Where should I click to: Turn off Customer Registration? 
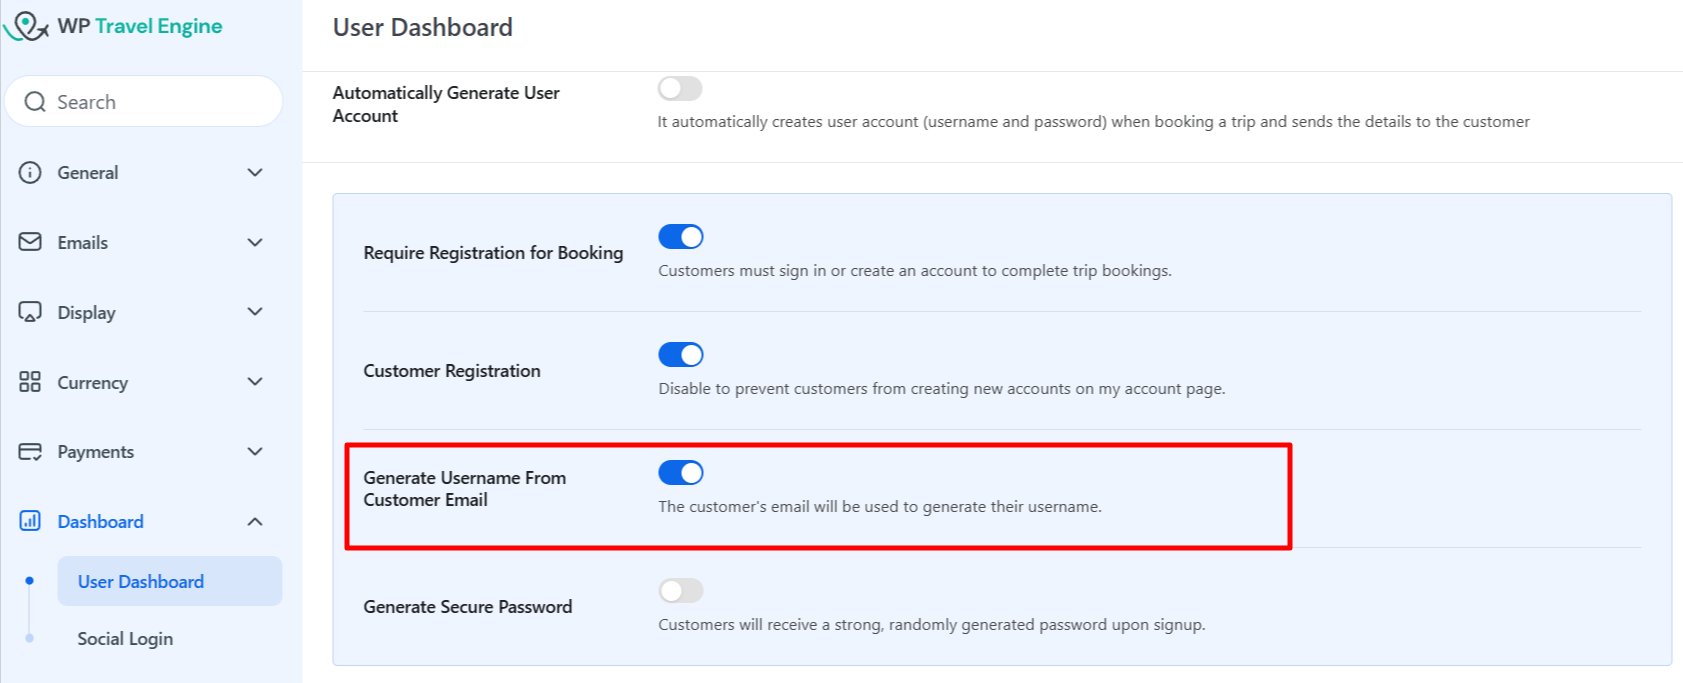point(681,354)
